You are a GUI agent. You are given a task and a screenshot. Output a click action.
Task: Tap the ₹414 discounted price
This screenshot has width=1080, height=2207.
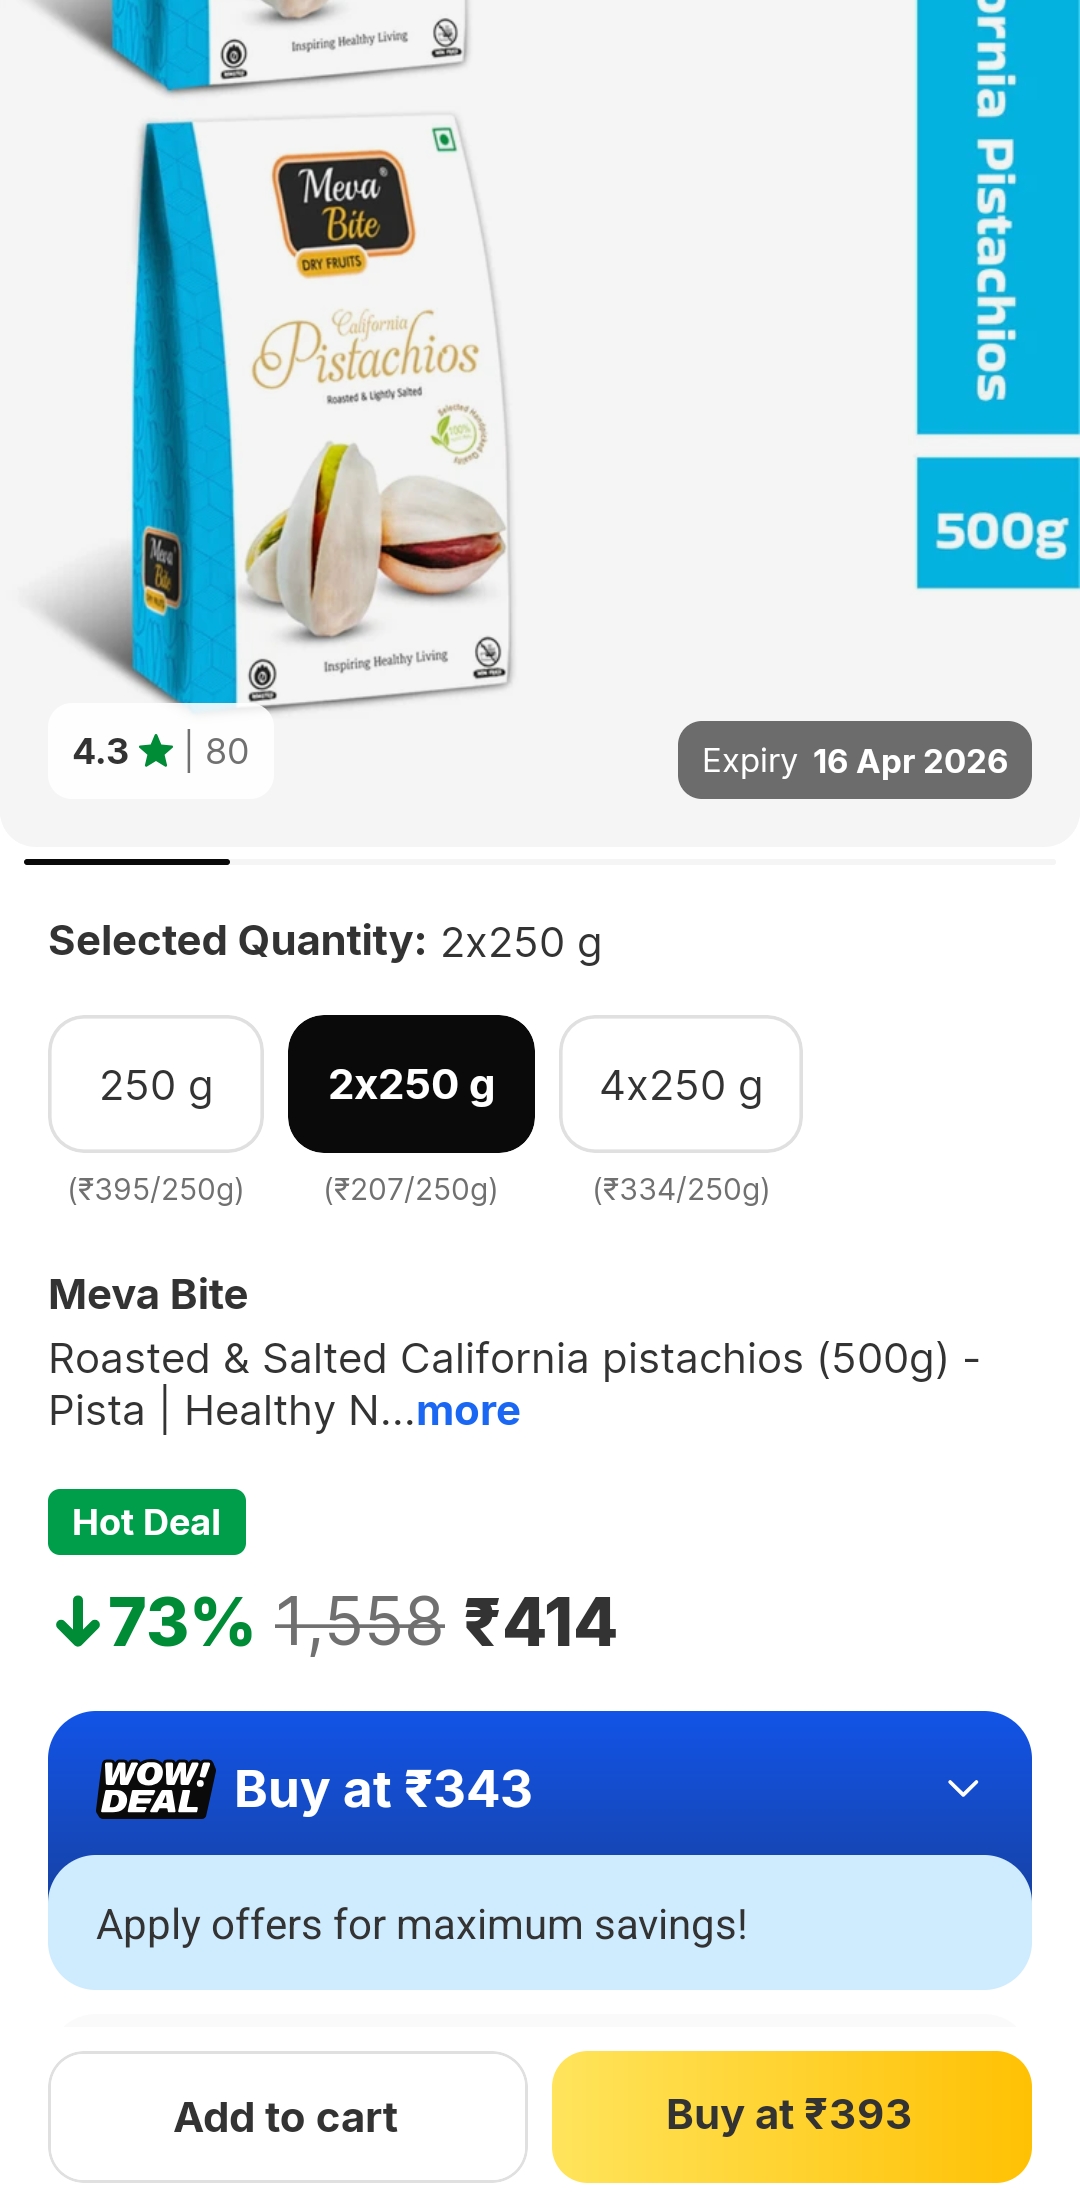(541, 1621)
